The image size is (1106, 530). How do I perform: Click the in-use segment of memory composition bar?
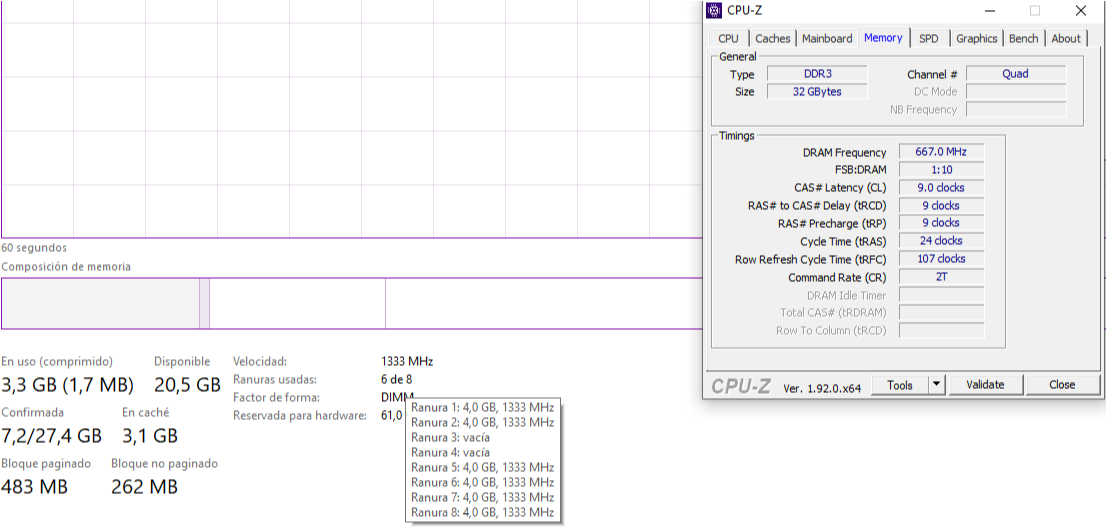100,303
